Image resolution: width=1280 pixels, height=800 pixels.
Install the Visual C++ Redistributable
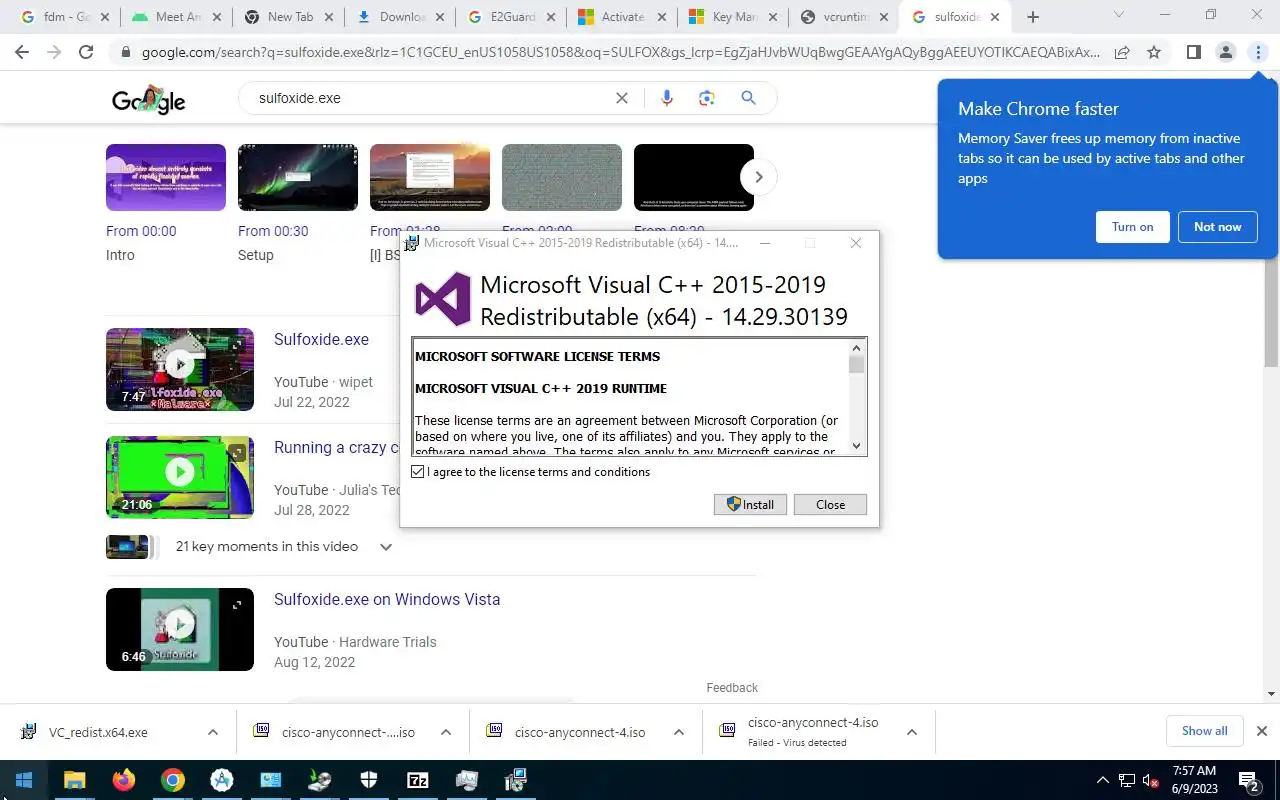point(750,504)
